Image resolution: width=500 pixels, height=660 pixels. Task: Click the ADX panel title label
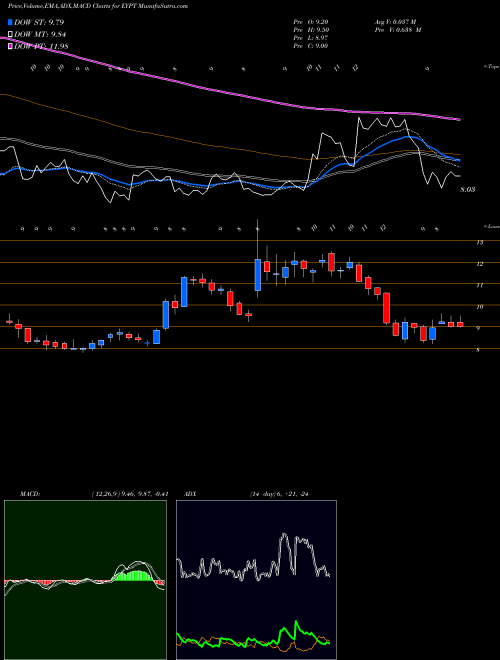coord(189,494)
